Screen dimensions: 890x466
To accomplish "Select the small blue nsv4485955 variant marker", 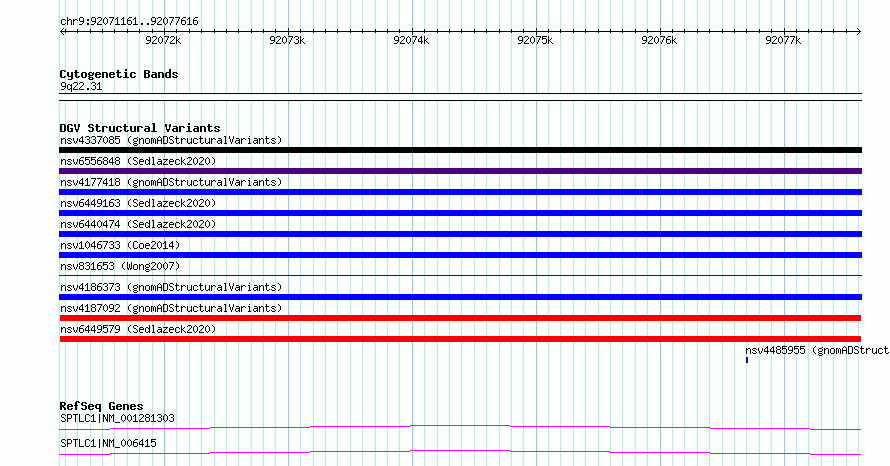I will pyautogui.click(x=747, y=360).
